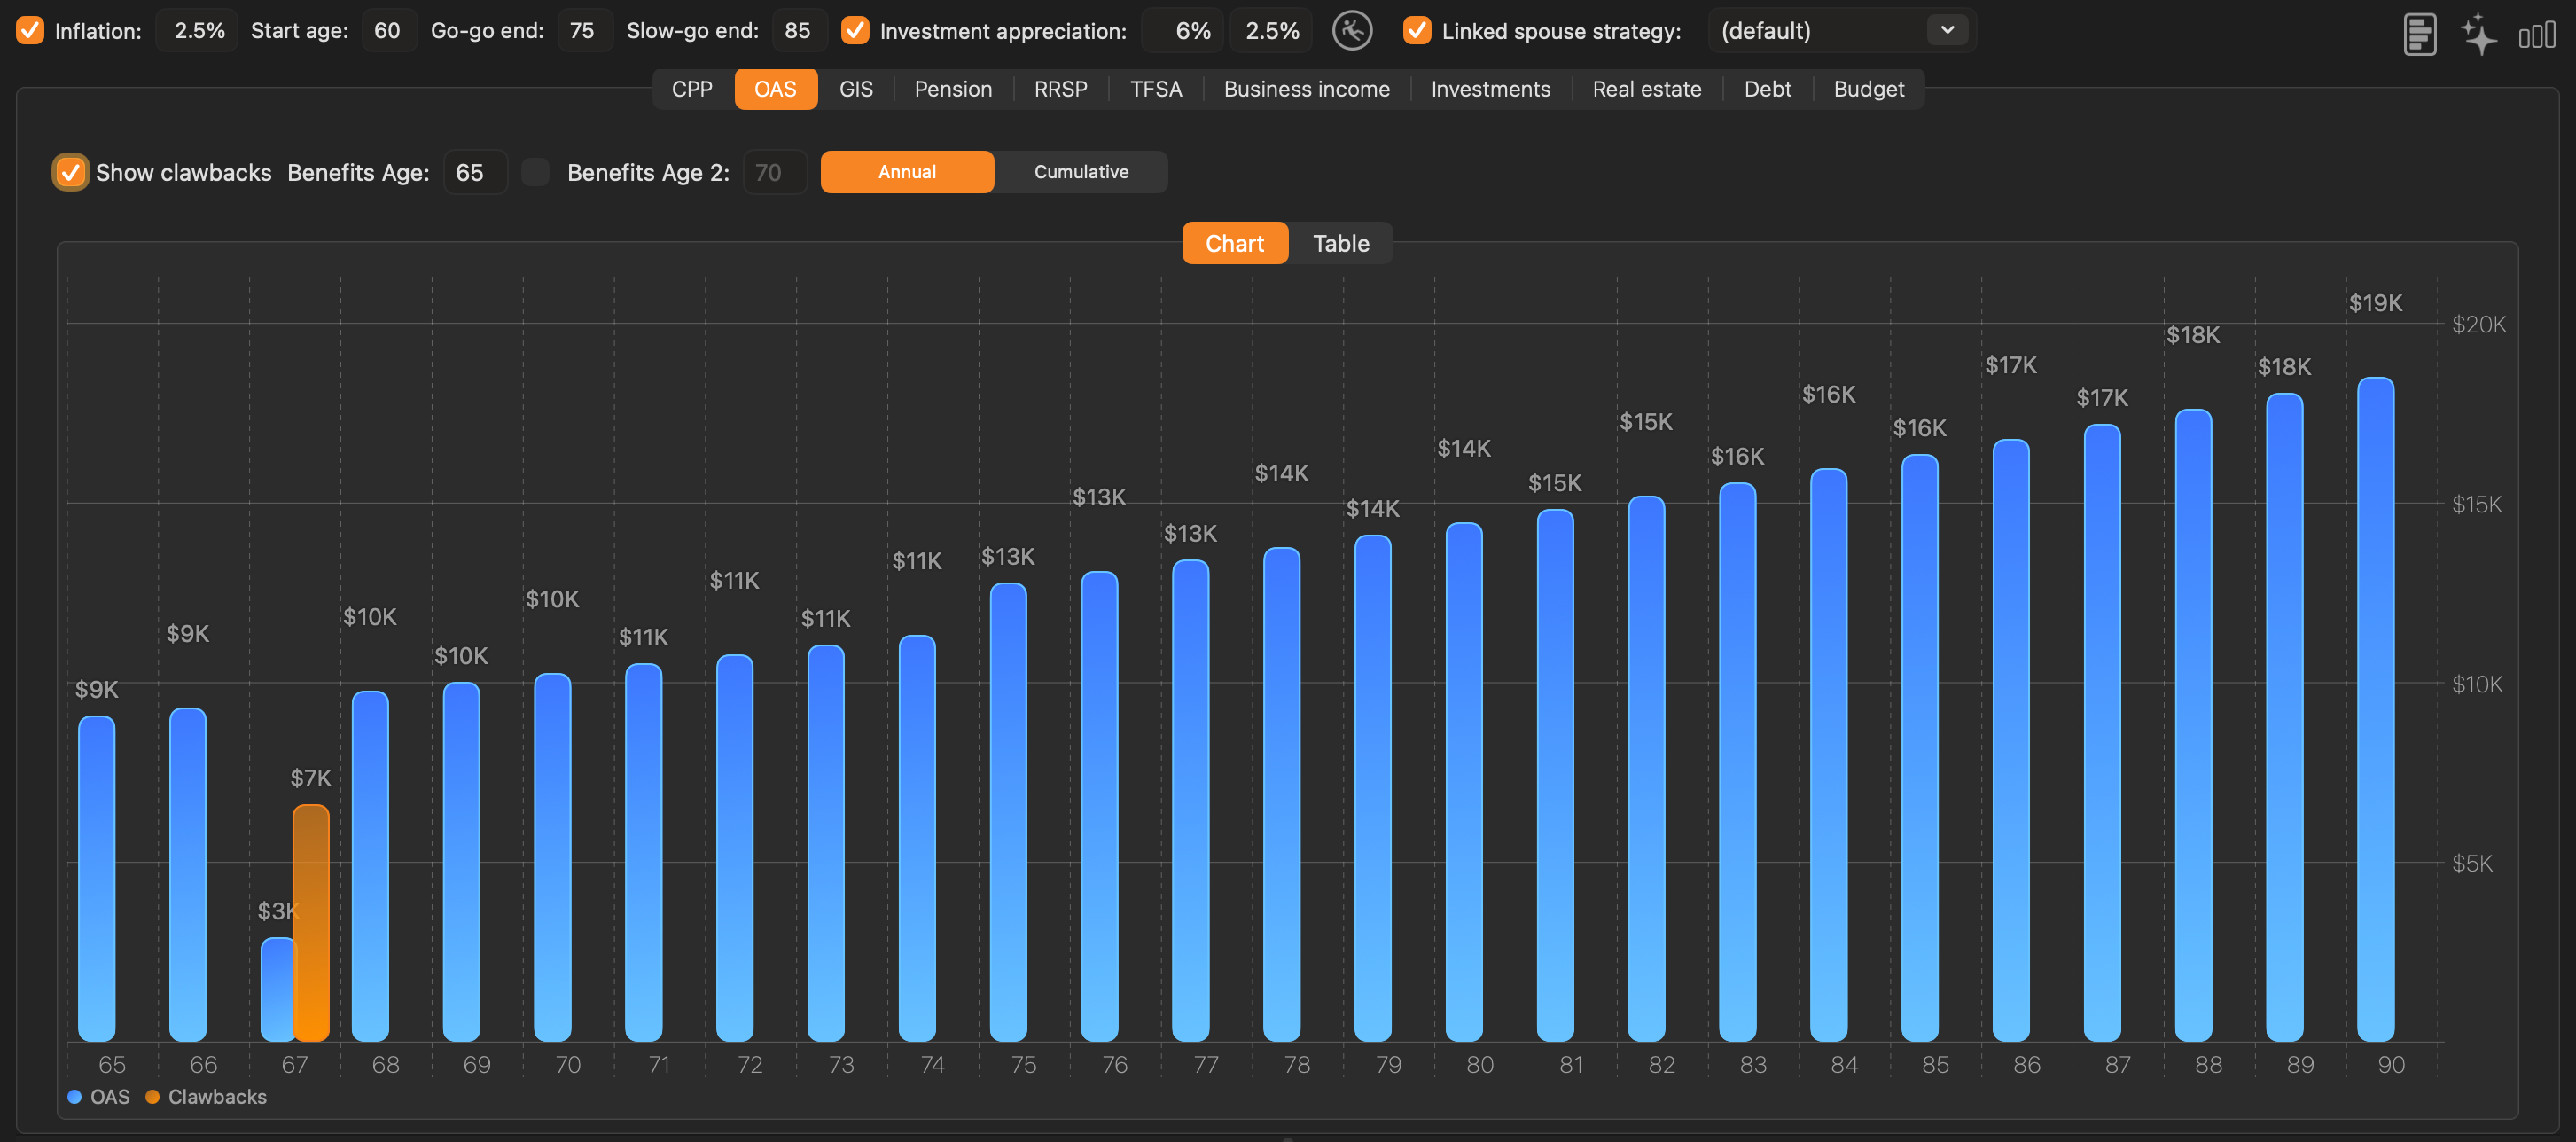
Task: Click the OAS bar for age 70
Action: coord(553,857)
